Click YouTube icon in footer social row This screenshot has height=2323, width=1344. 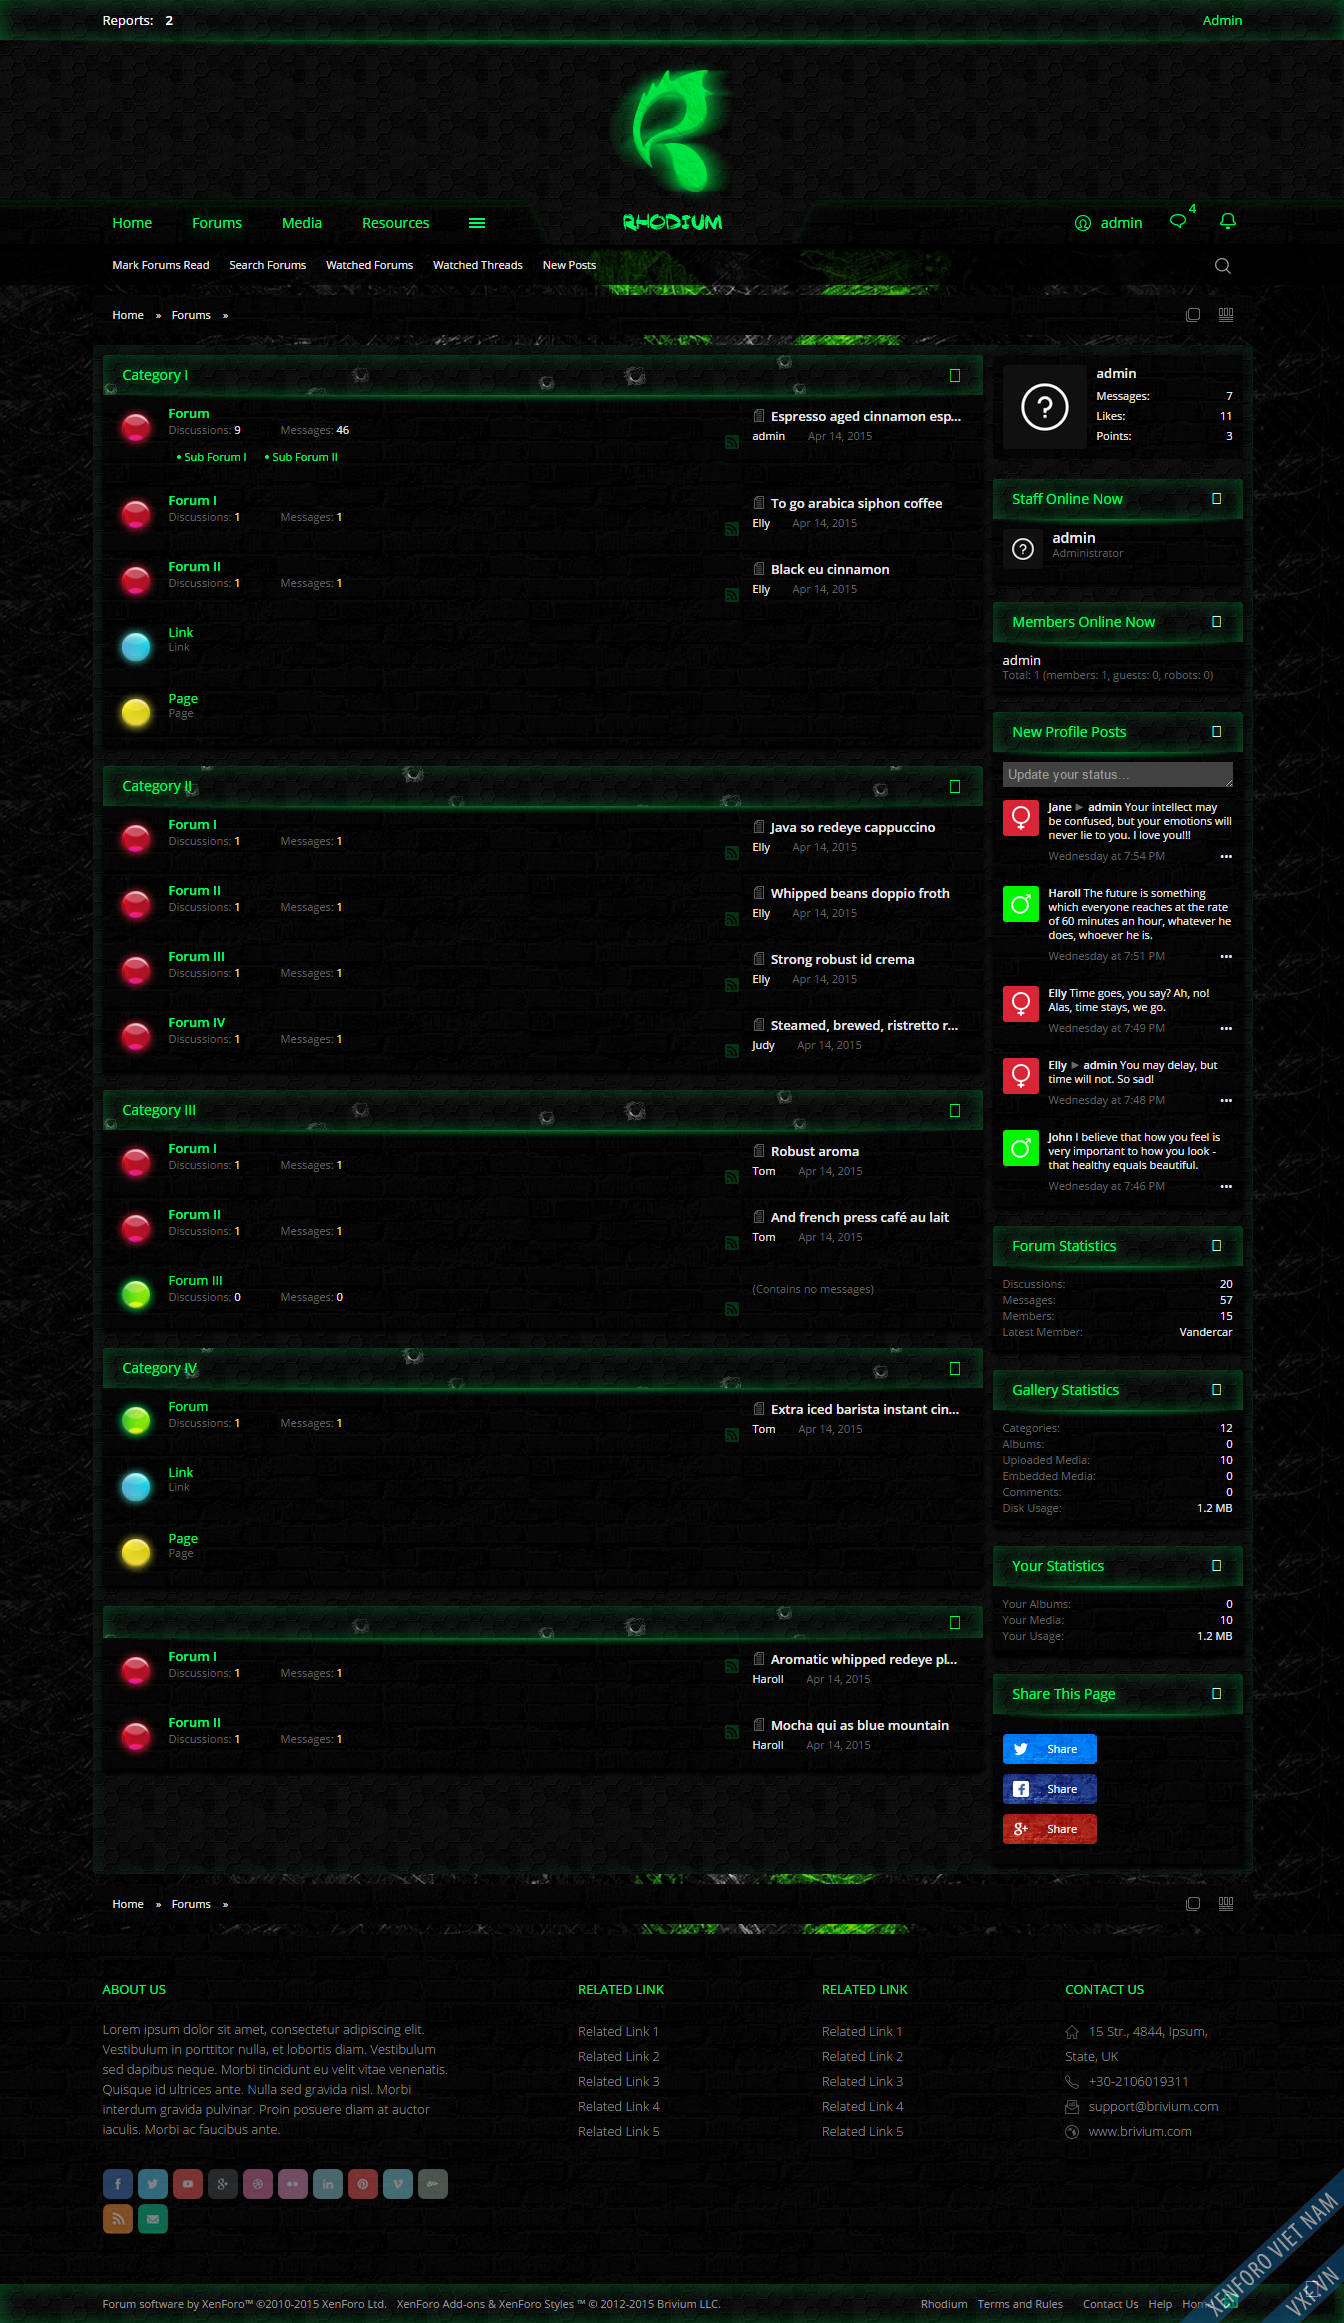(188, 2184)
